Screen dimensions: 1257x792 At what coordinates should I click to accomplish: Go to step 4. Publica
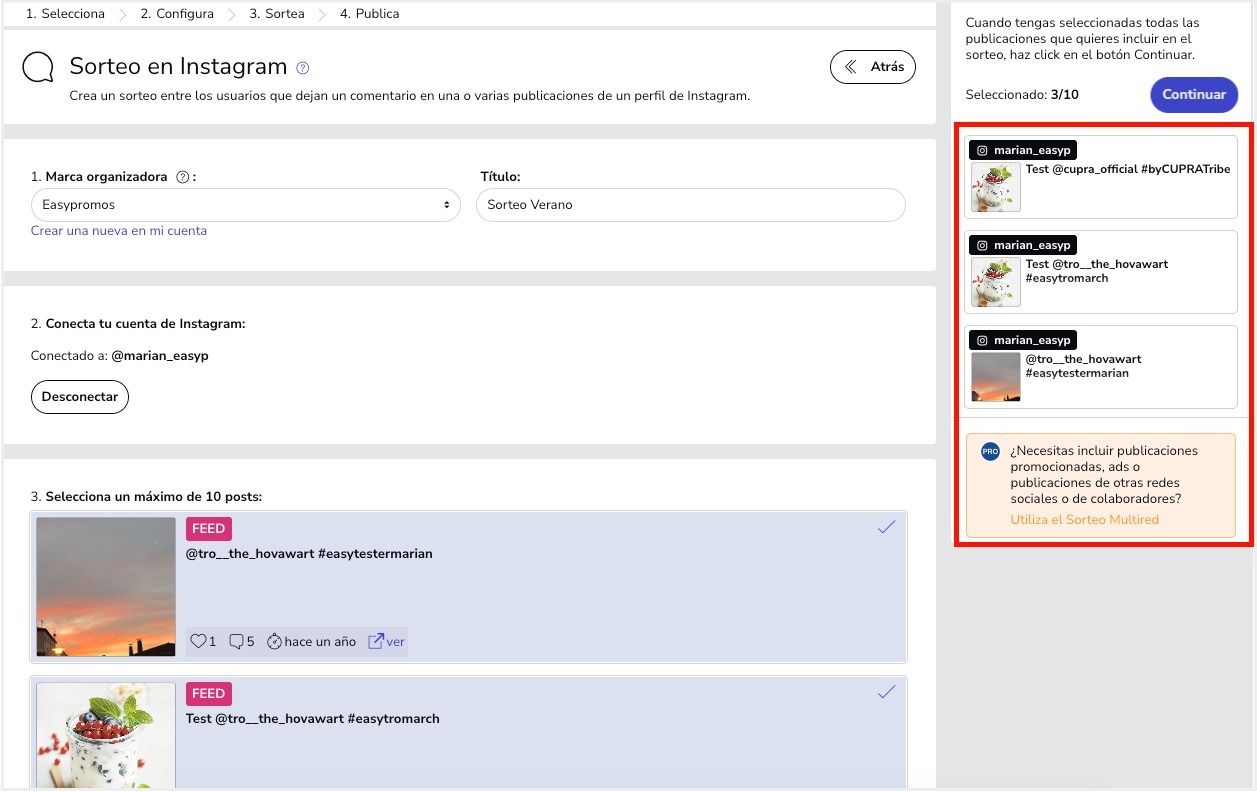(369, 14)
